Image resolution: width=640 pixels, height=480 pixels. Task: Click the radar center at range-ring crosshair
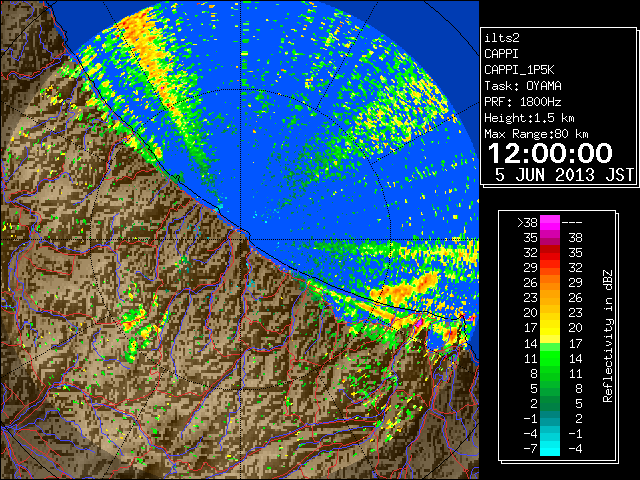pyautogui.click(x=241, y=240)
